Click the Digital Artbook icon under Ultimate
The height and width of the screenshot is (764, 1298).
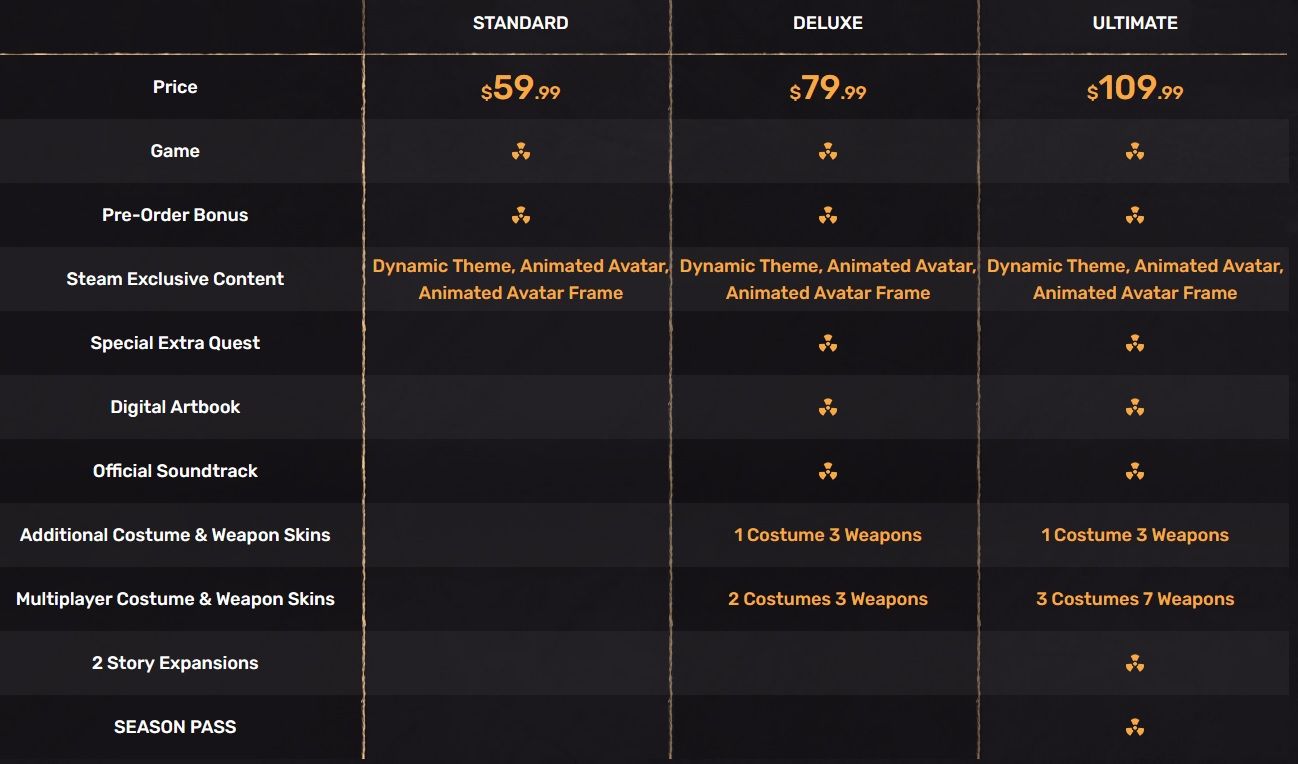pyautogui.click(x=1135, y=407)
